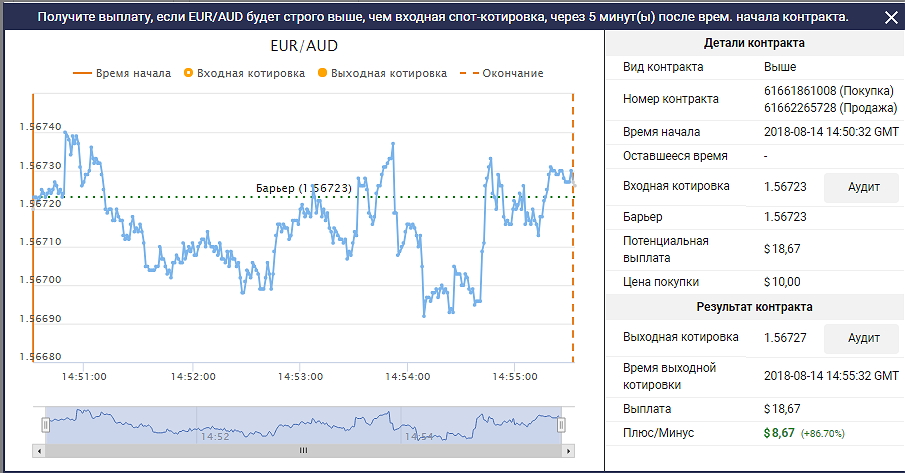Toggle the Входная котировка legend item

(x=244, y=73)
